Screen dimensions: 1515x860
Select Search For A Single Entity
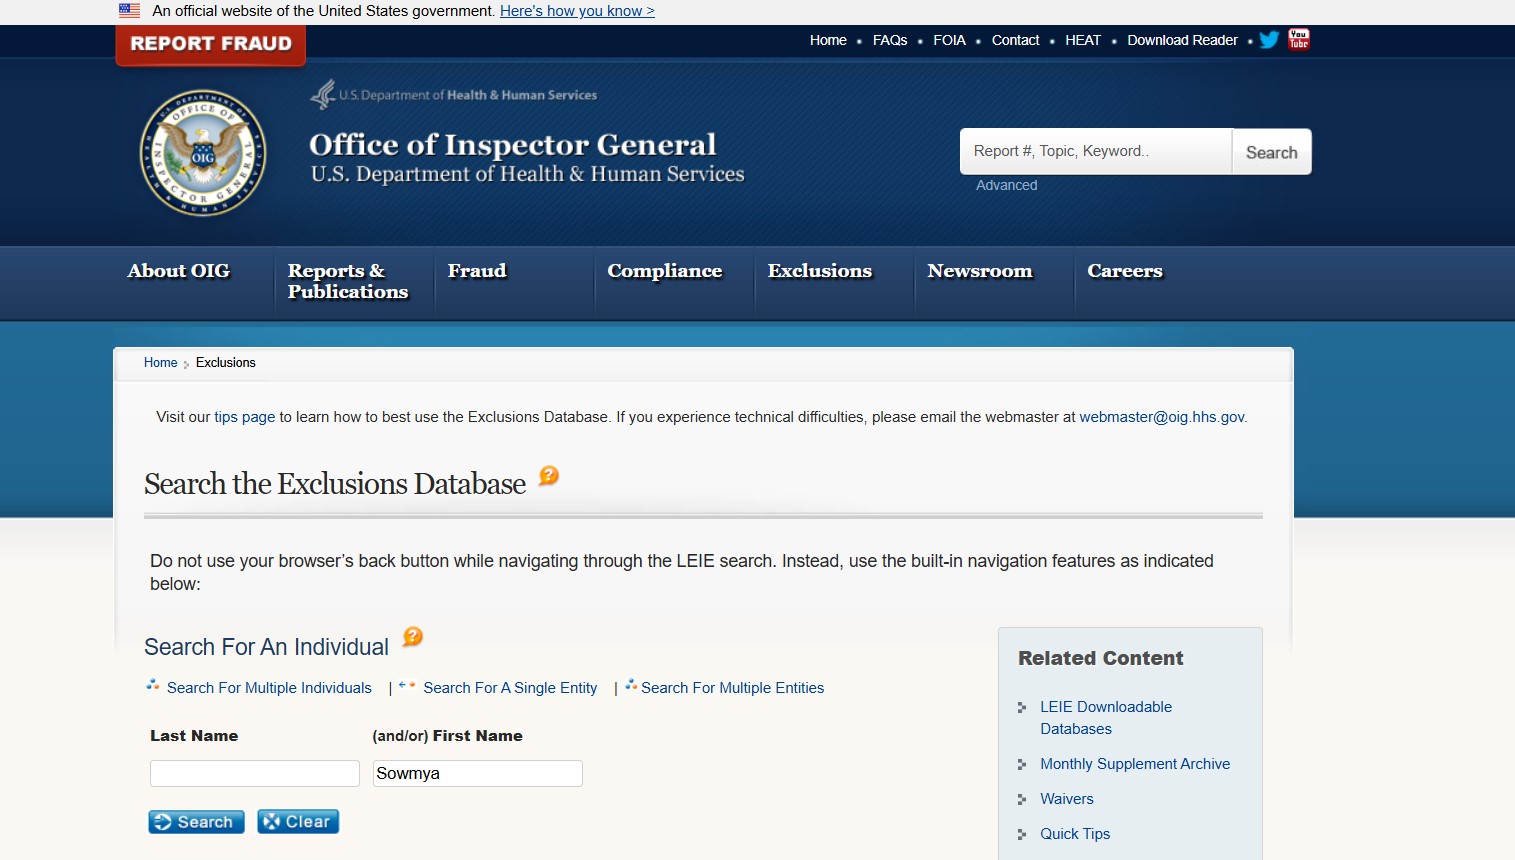click(510, 688)
